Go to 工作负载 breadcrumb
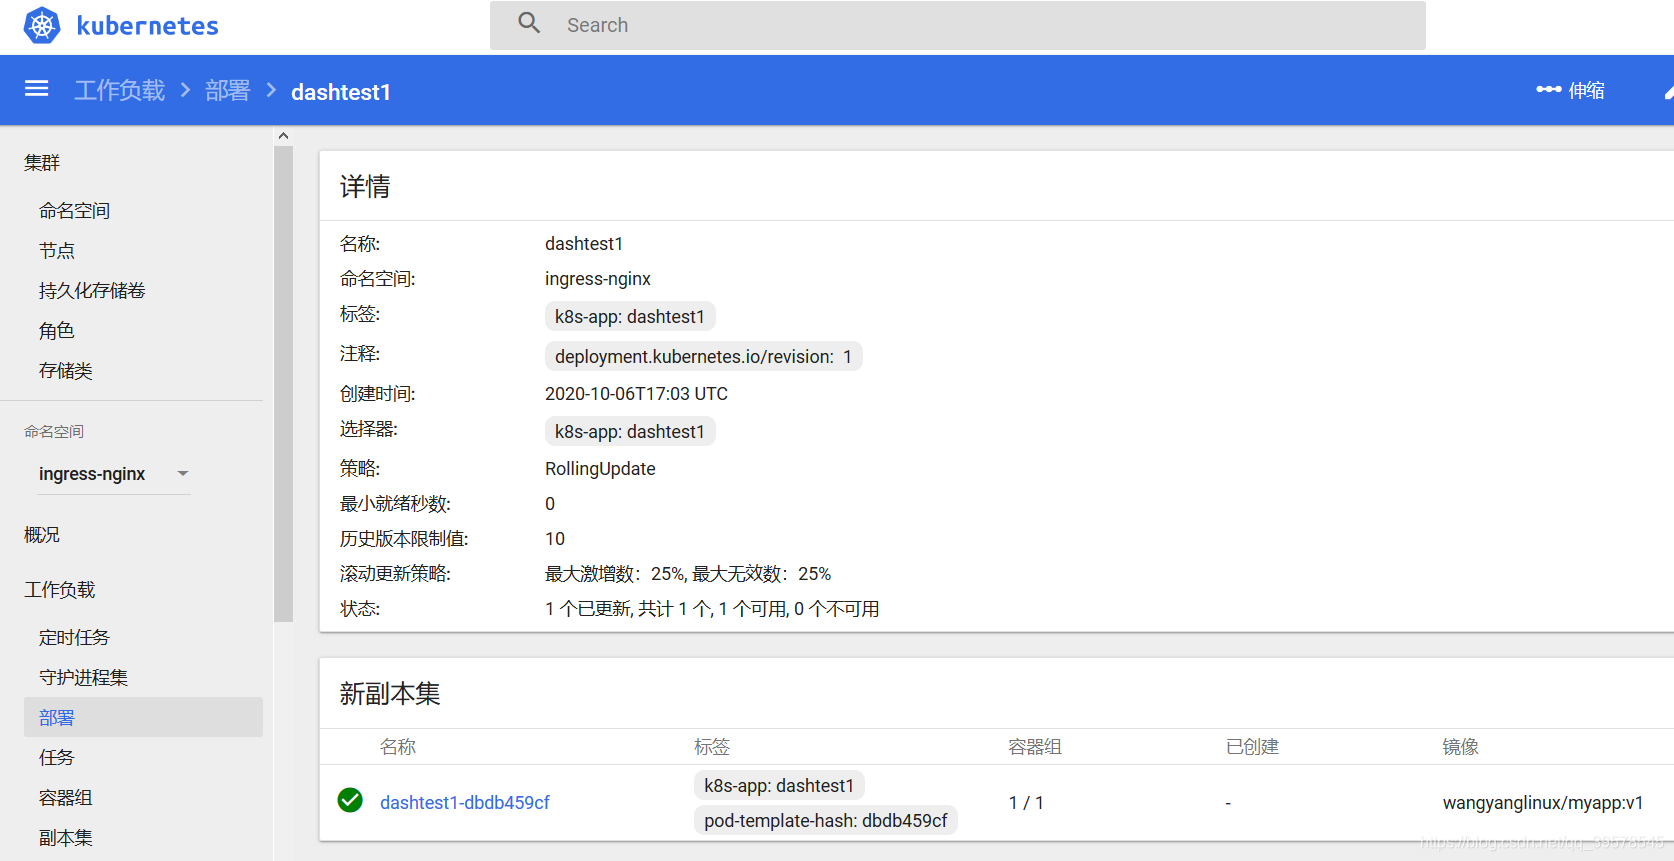Screen dimensions: 1674x861 coord(120,90)
